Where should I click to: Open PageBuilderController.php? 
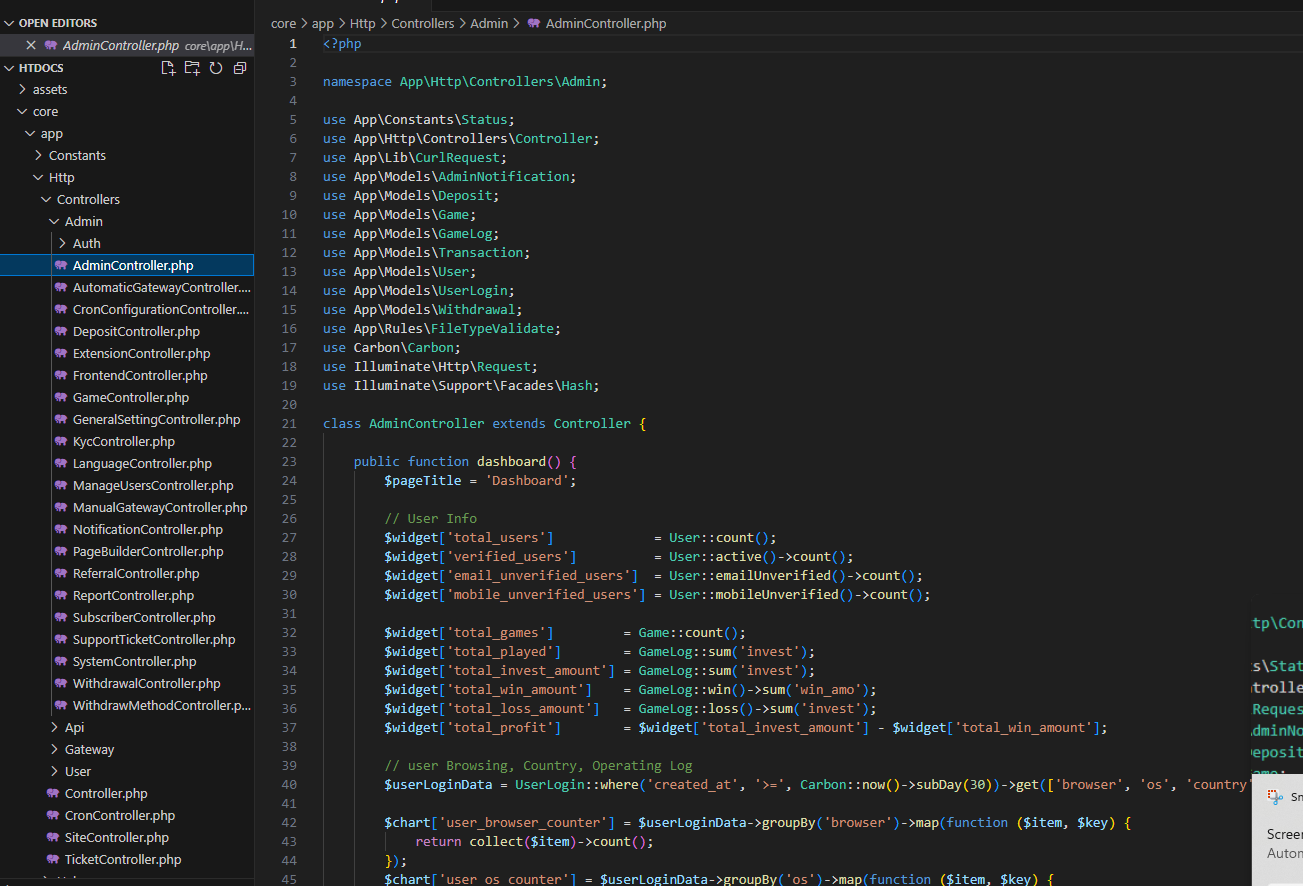coord(148,551)
